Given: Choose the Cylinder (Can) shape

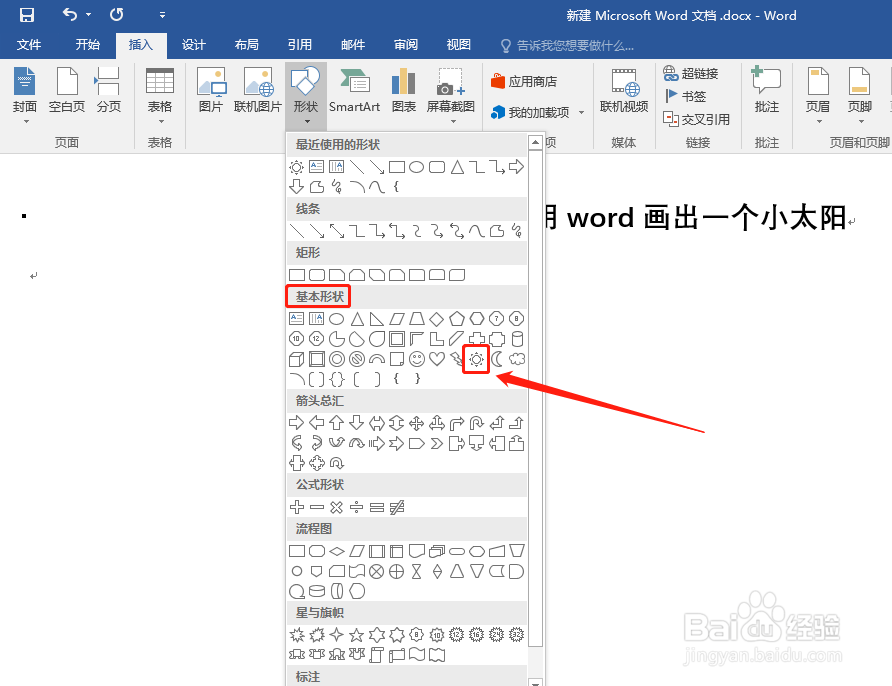Looking at the screenshot, I should pos(517,339).
